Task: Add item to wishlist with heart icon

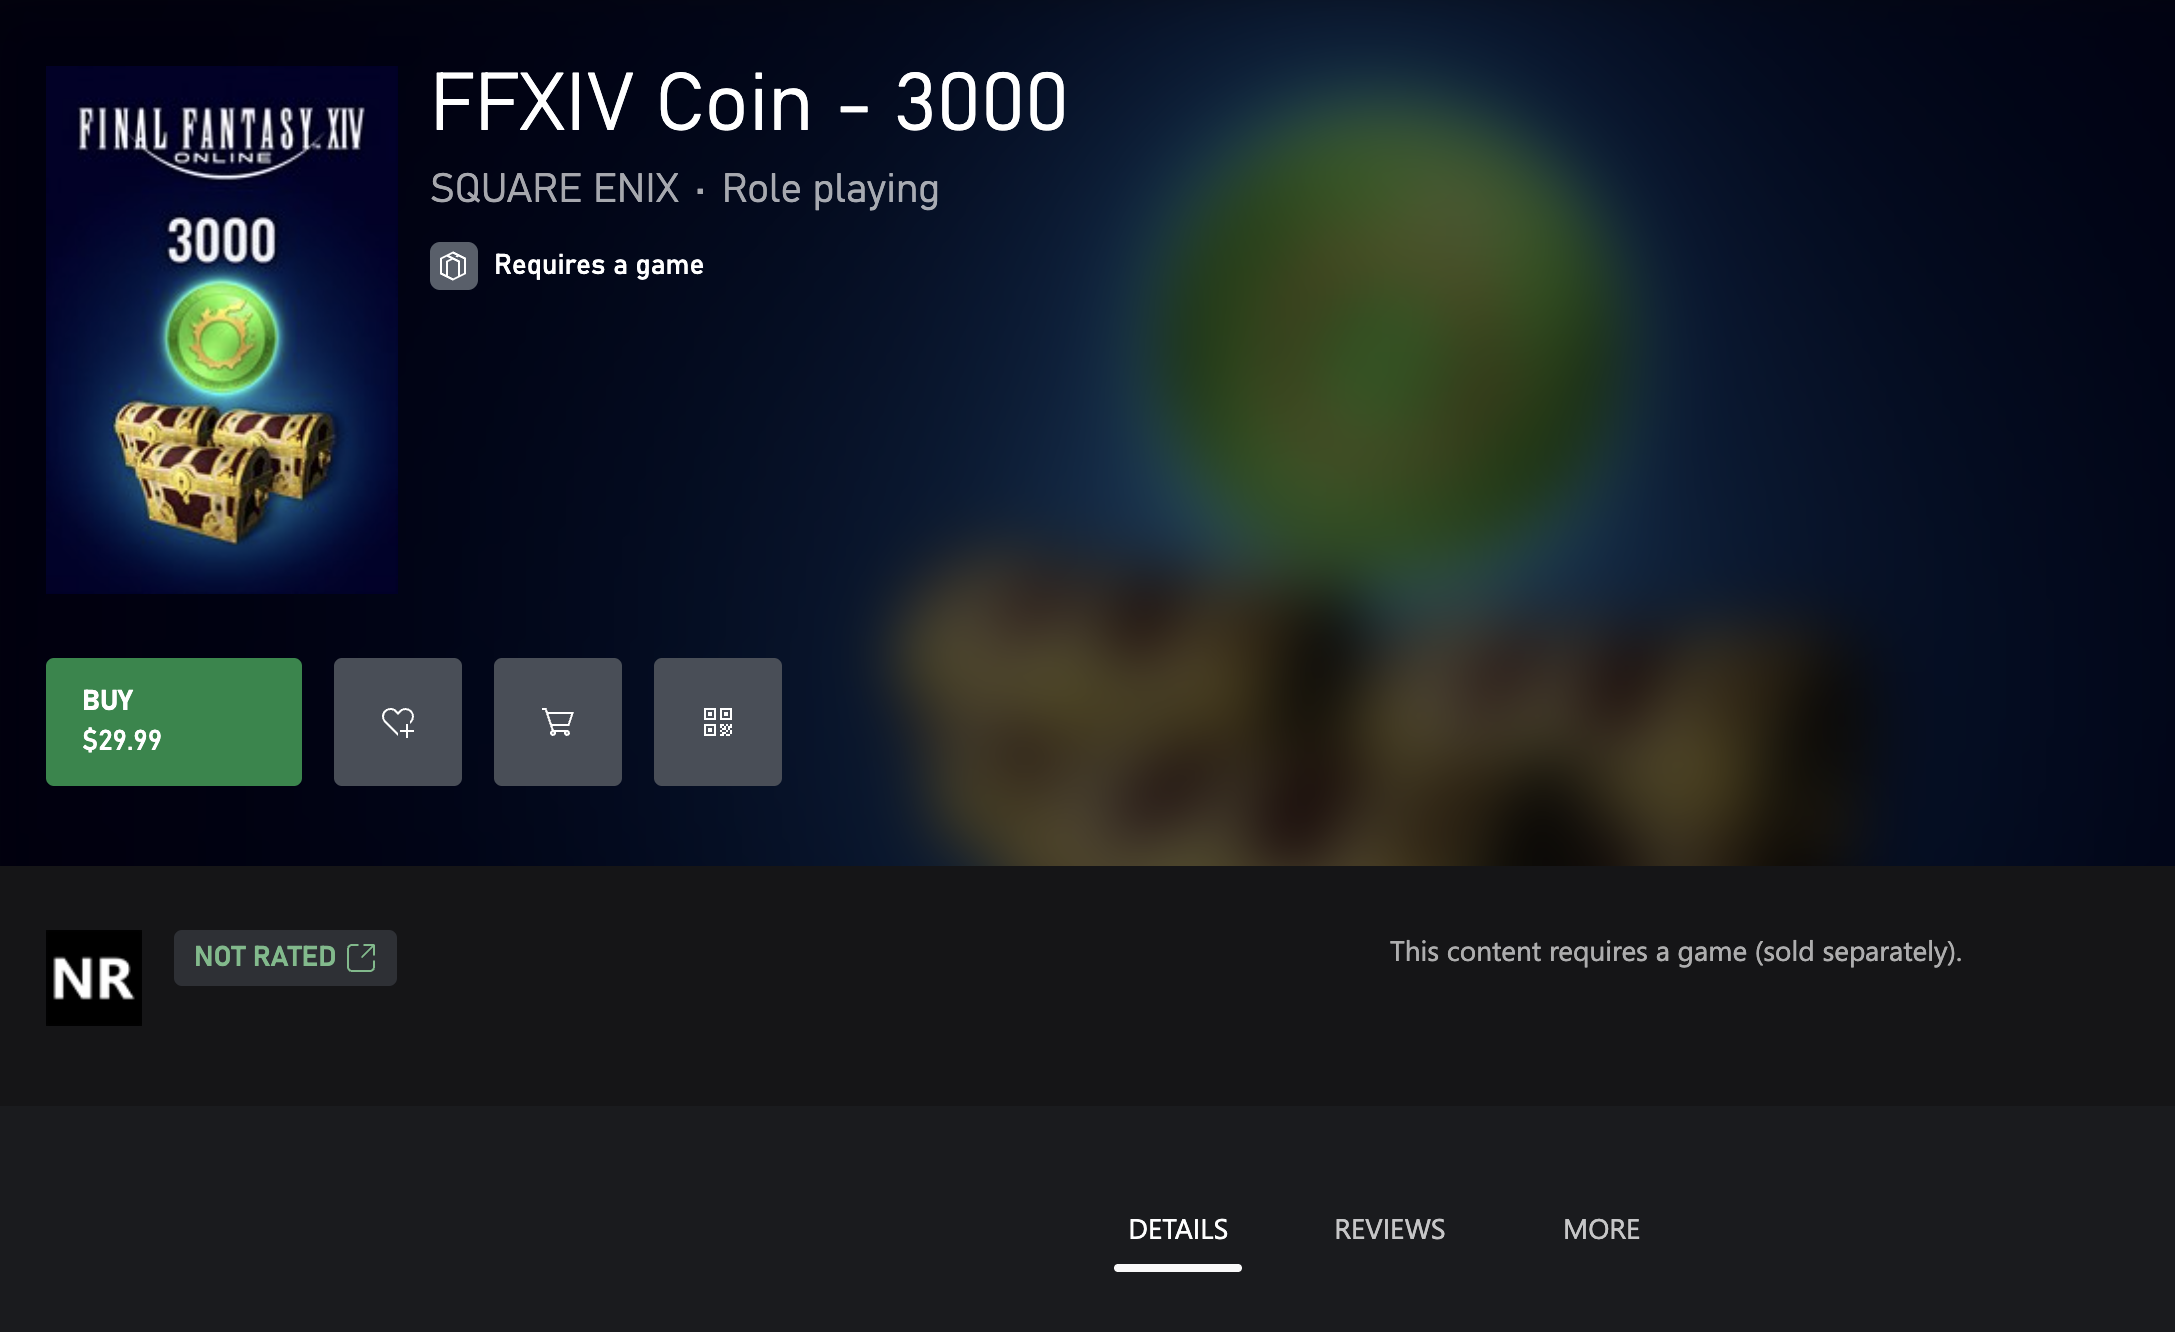Action: tap(398, 721)
